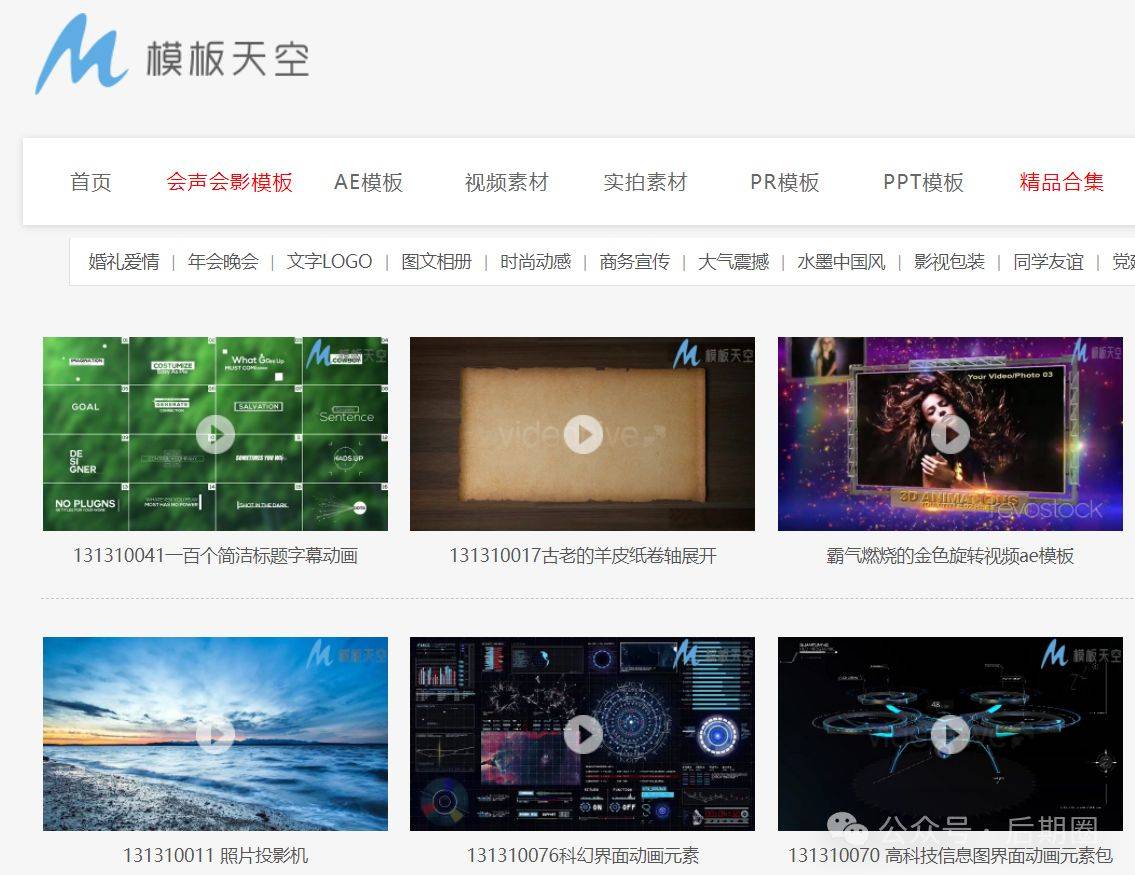The width and height of the screenshot is (1135, 875).
Task: Play the 科幻界面动画元素 preview
Action: click(583, 735)
